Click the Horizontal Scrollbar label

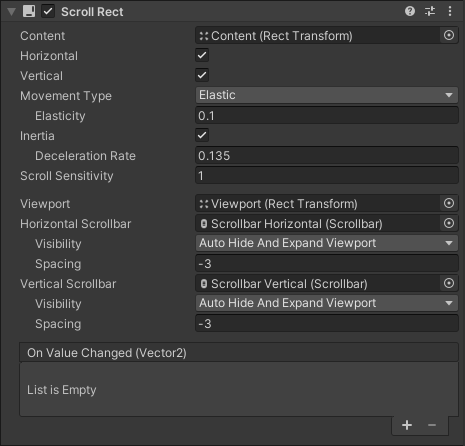[76, 224]
